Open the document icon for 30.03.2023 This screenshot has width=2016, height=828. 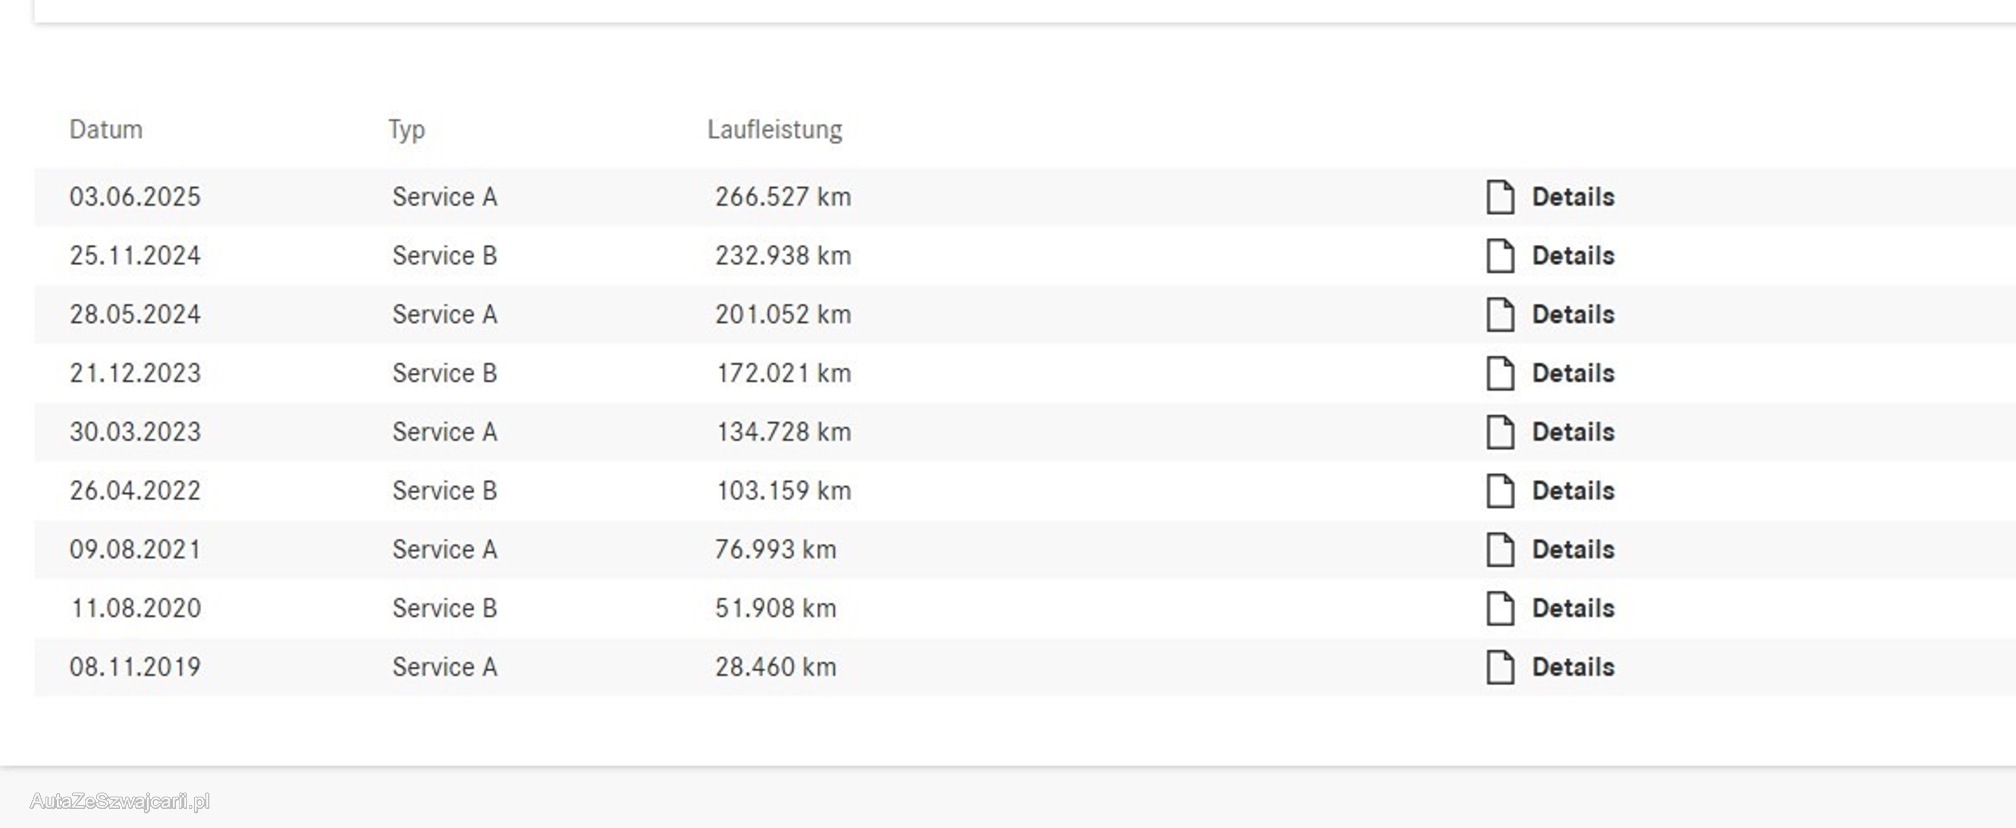click(1500, 432)
